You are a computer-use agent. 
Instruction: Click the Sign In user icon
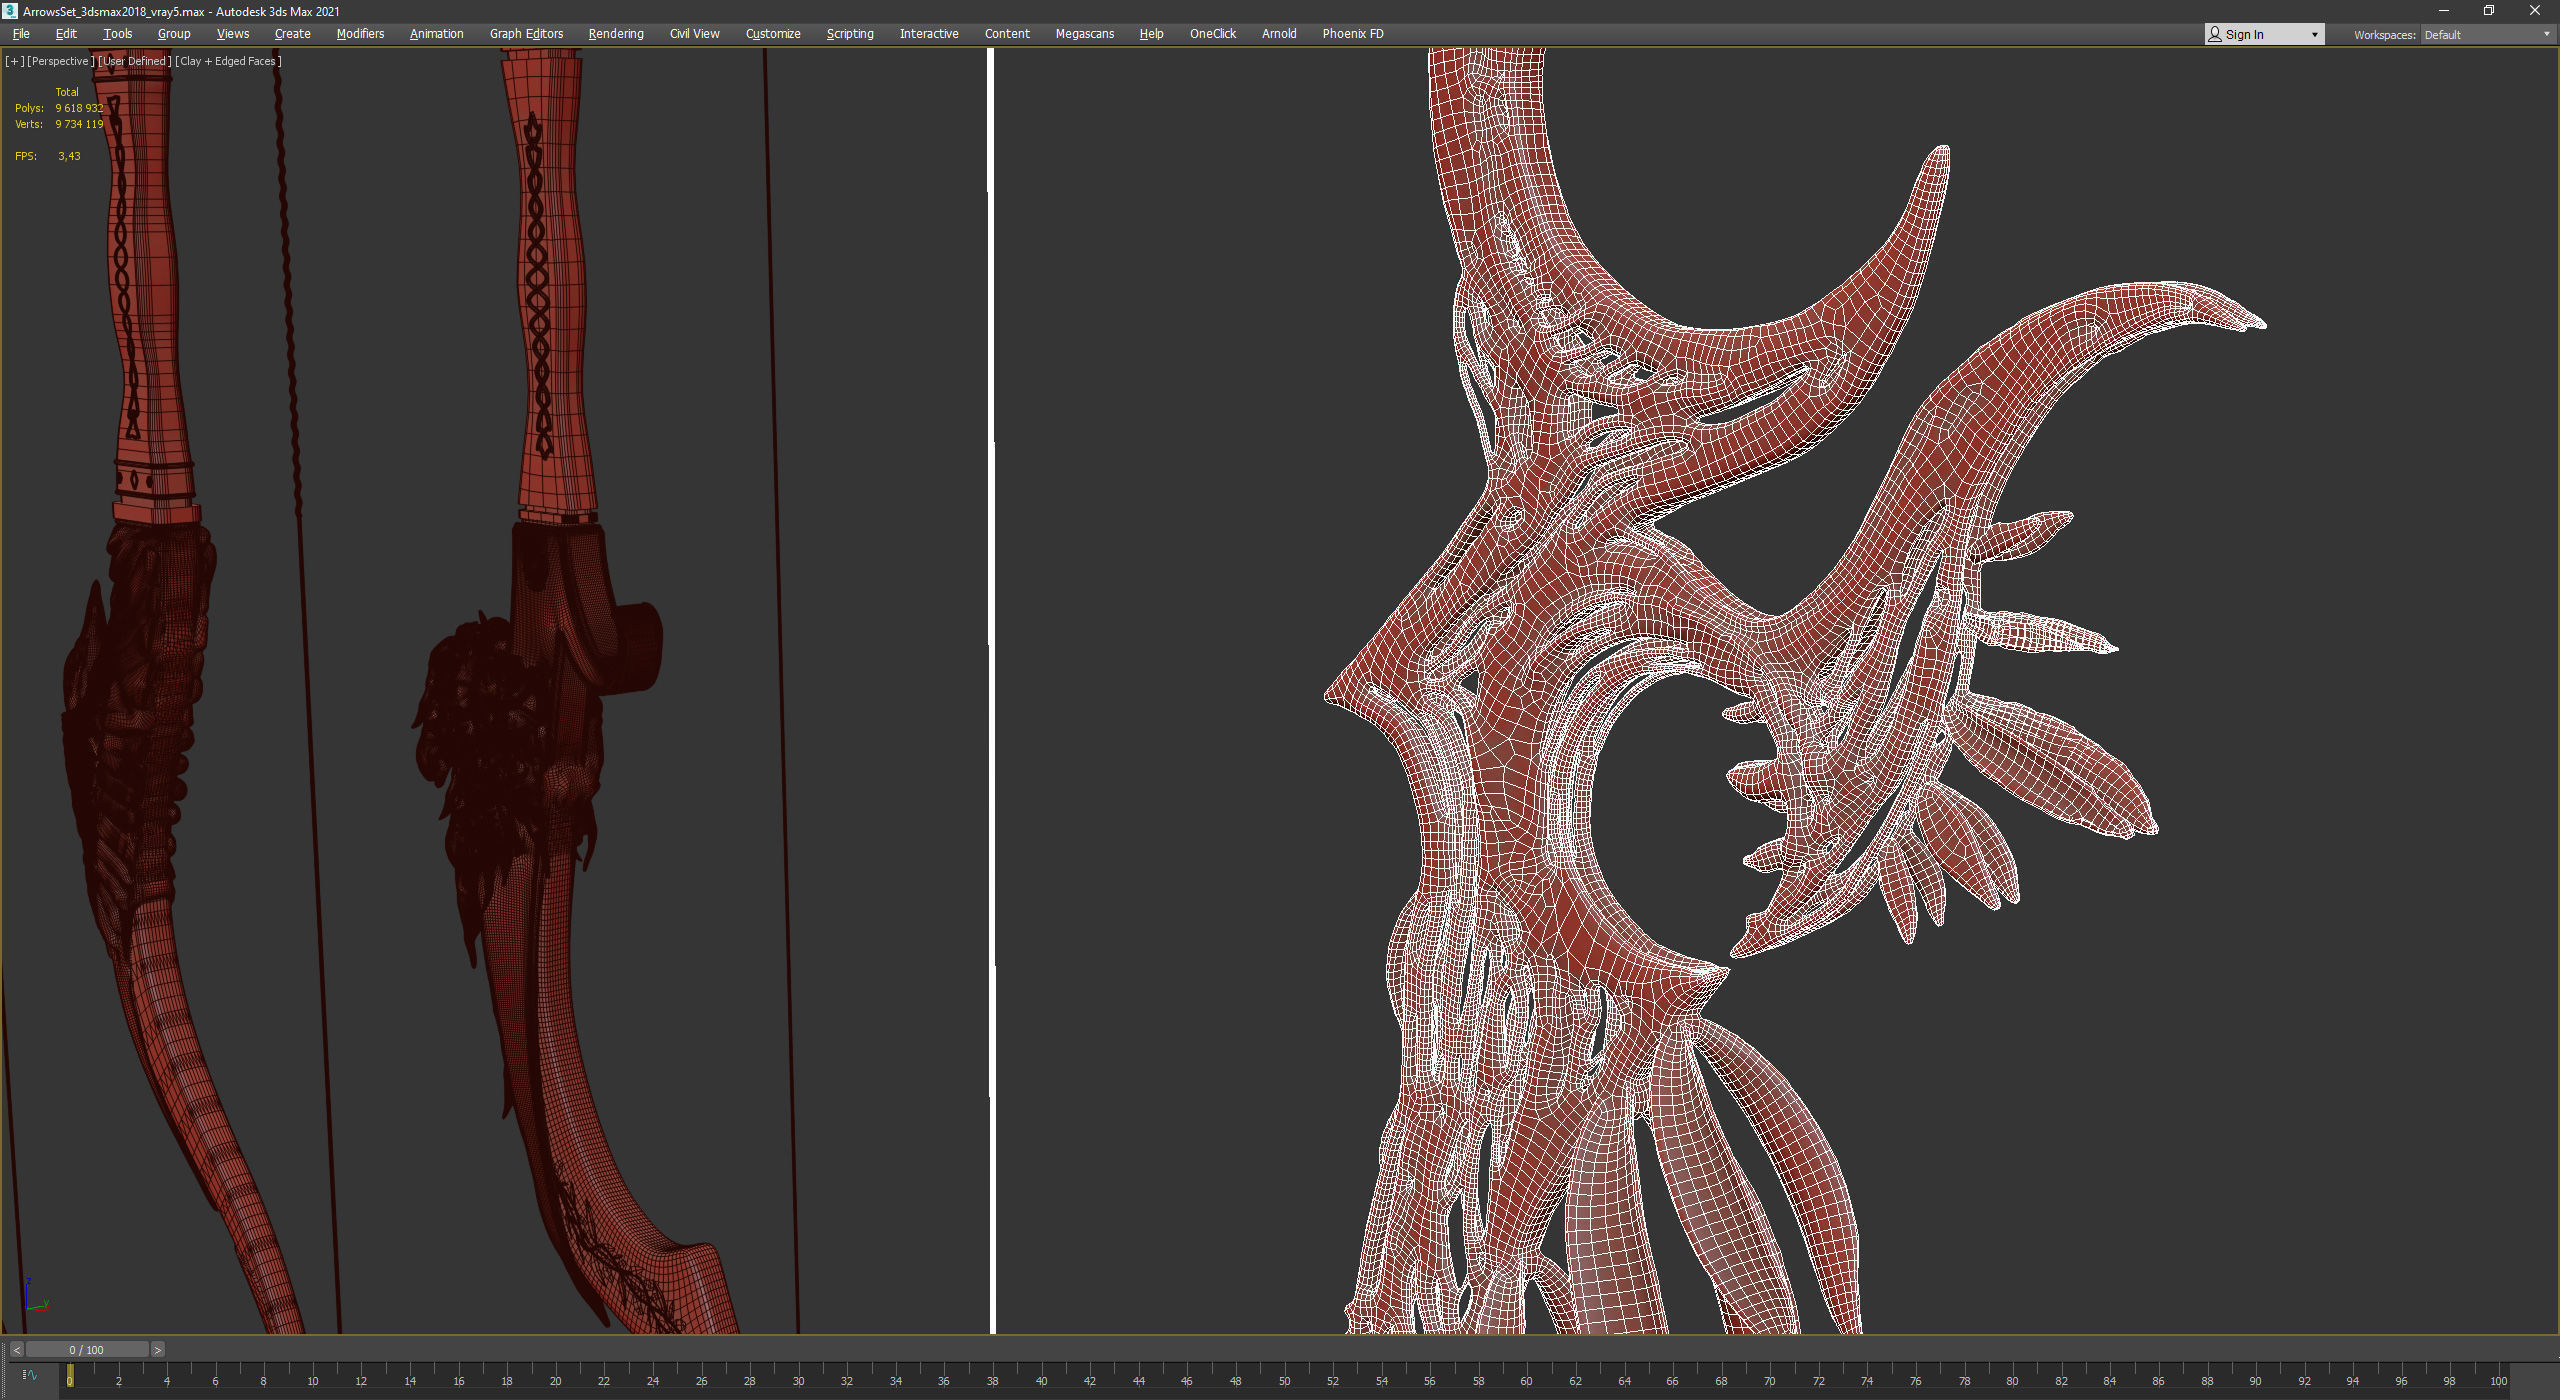[x=2215, y=34]
